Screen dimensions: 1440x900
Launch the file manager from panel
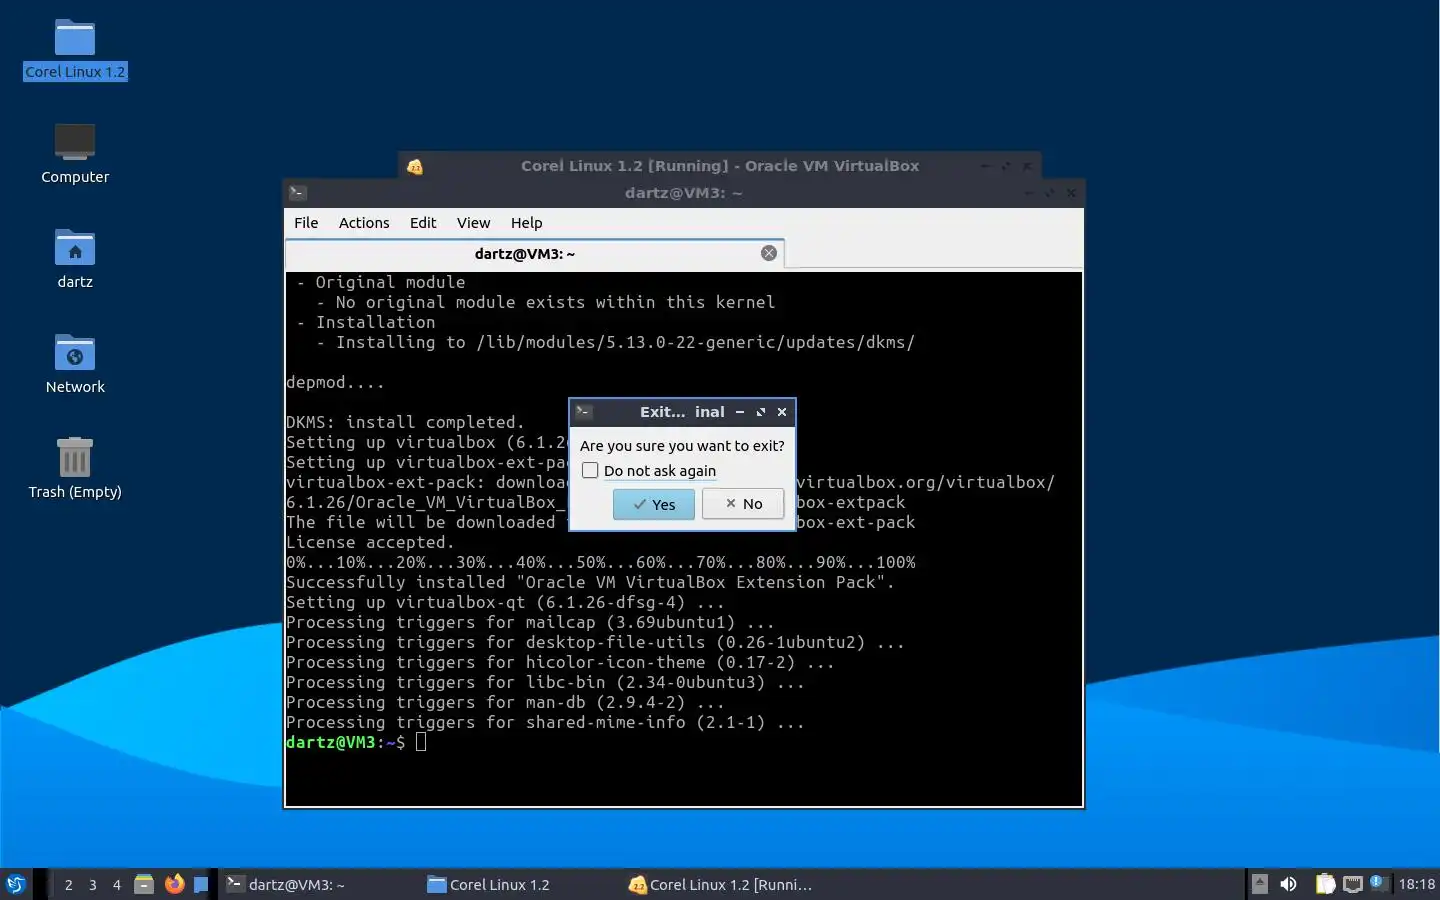point(144,884)
